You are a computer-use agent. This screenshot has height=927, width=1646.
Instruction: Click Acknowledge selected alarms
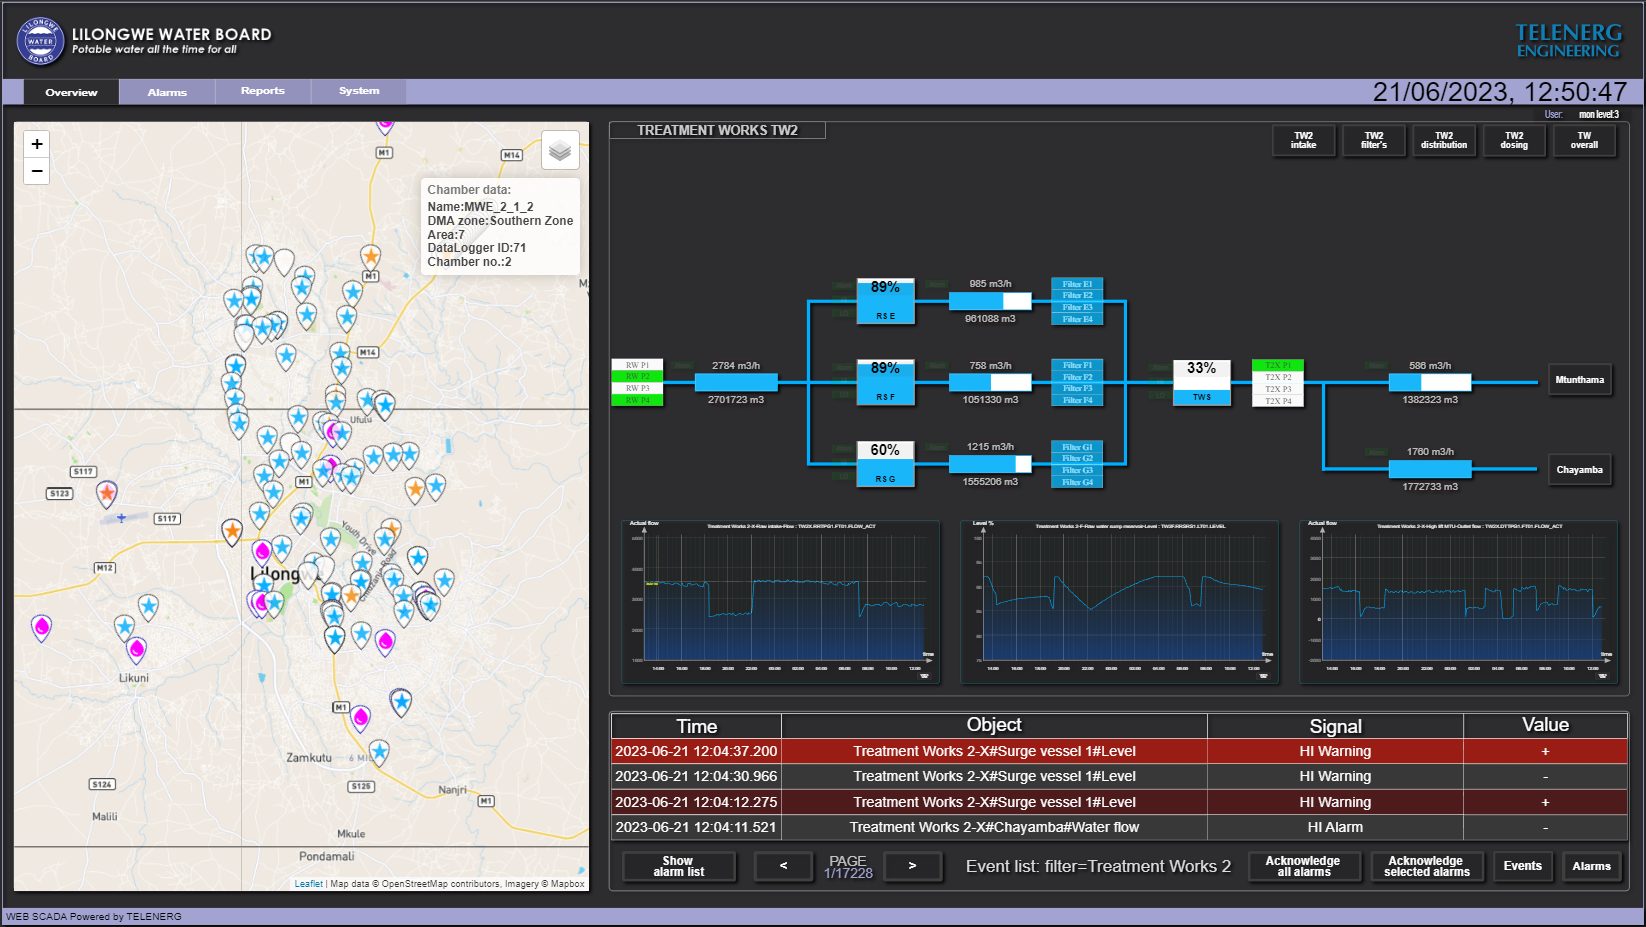tap(1426, 866)
